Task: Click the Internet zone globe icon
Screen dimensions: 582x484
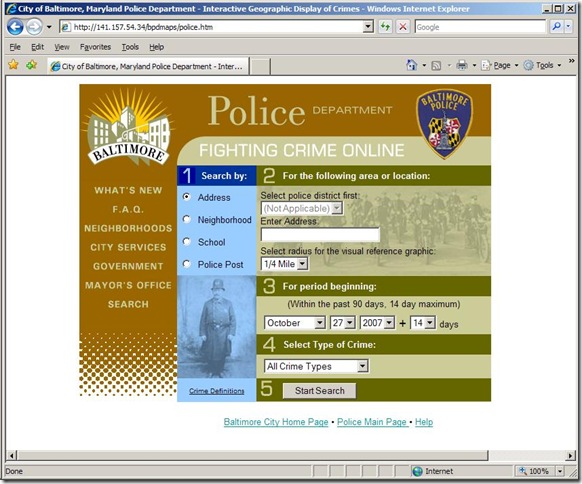Action: pyautogui.click(x=418, y=471)
